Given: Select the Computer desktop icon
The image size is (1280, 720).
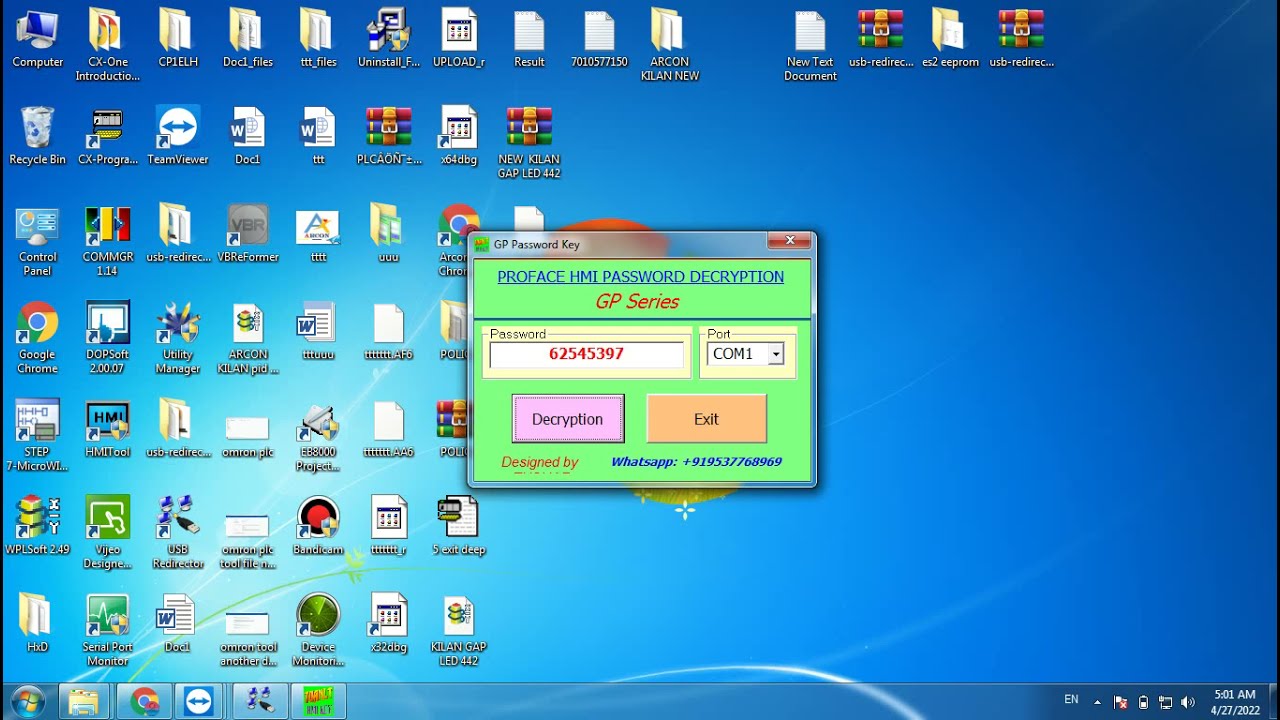Looking at the screenshot, I should [38, 39].
